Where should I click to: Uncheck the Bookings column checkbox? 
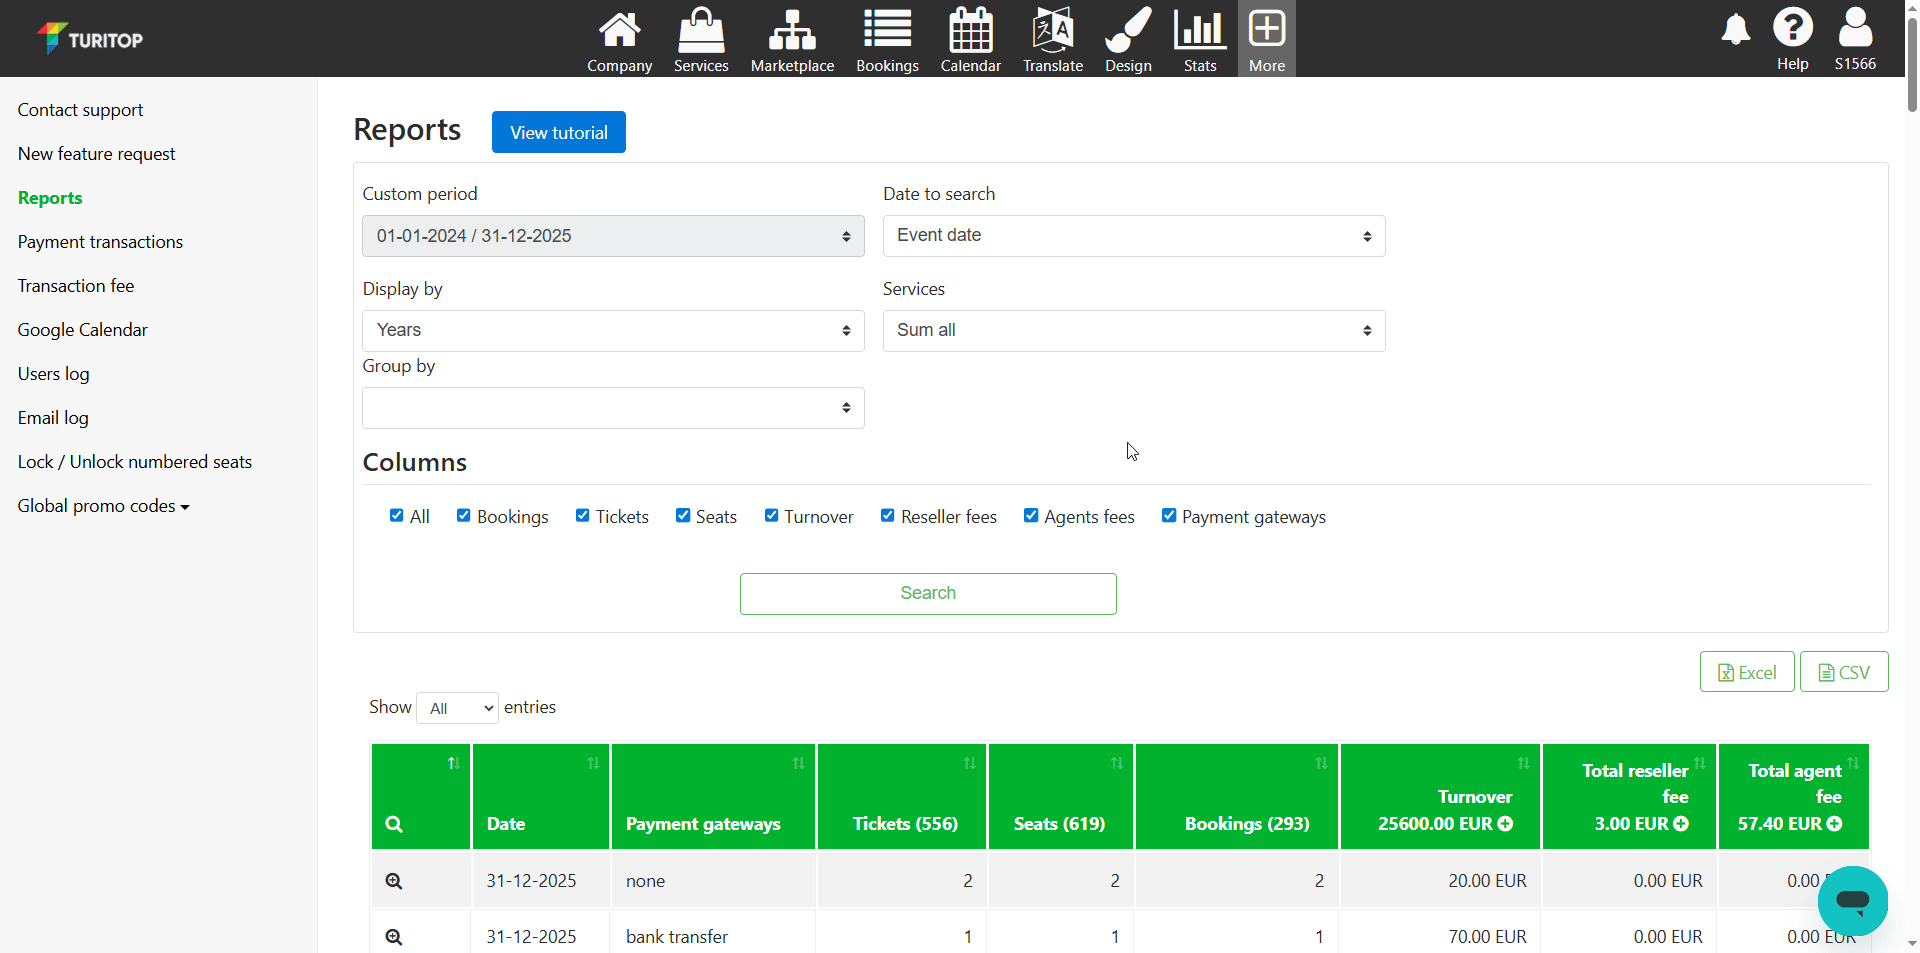[x=464, y=516]
